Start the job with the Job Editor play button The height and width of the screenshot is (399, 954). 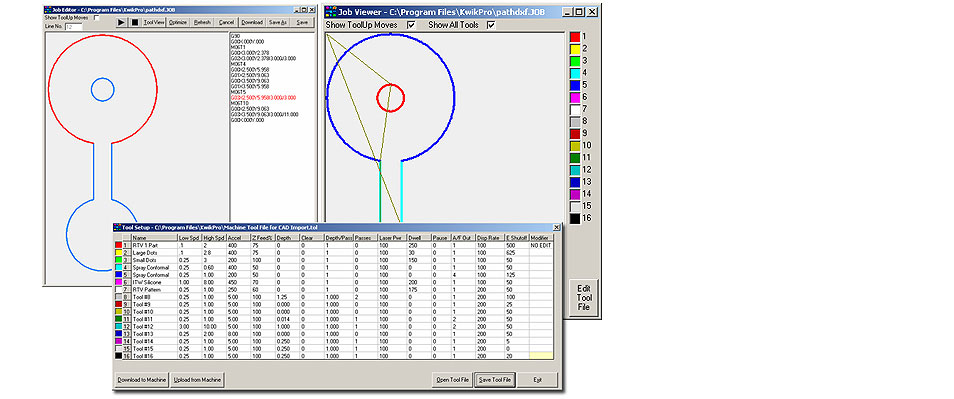[122, 22]
